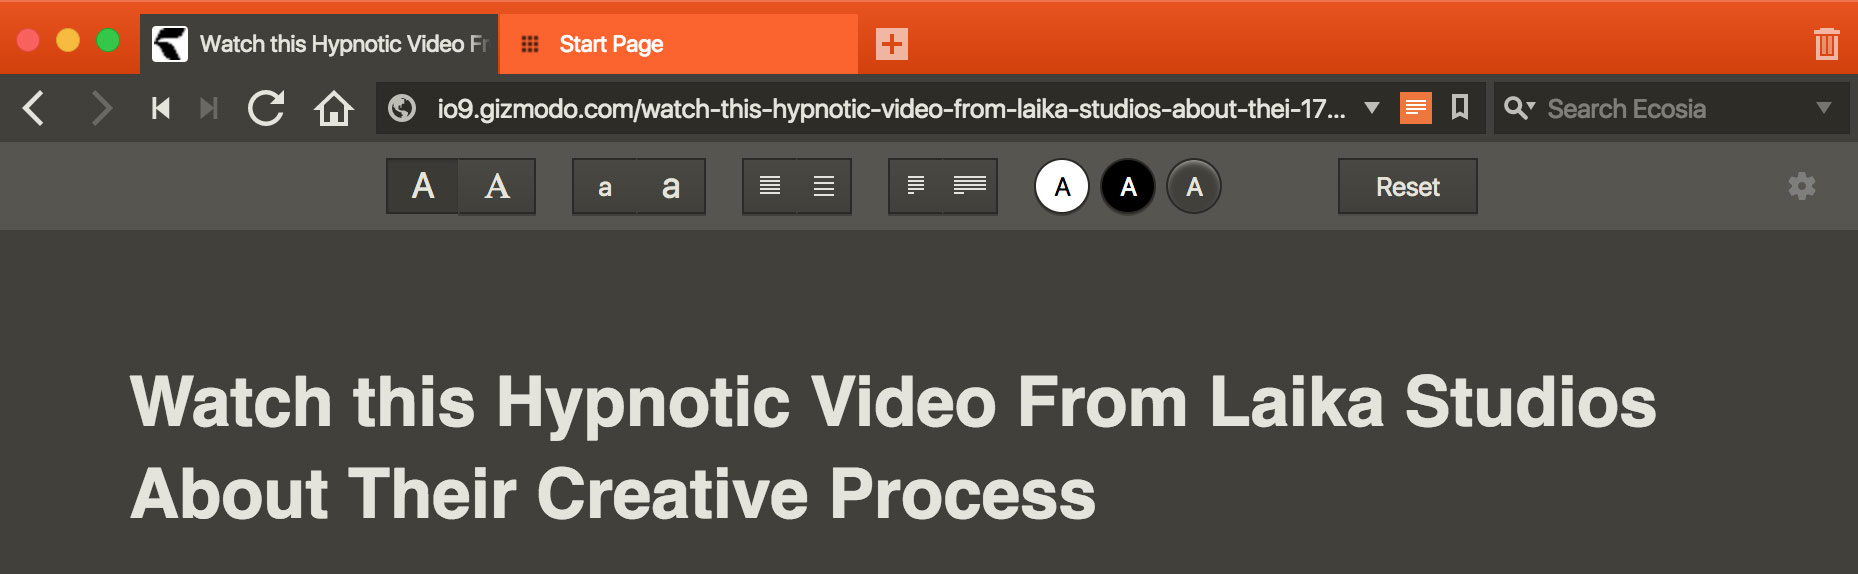Click the fast forward navigation icon
This screenshot has height=574, width=1858.
pos(208,108)
